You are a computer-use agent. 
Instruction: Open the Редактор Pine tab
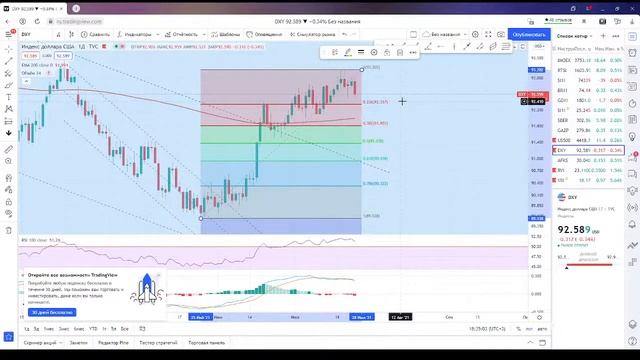pyautogui.click(x=113, y=343)
